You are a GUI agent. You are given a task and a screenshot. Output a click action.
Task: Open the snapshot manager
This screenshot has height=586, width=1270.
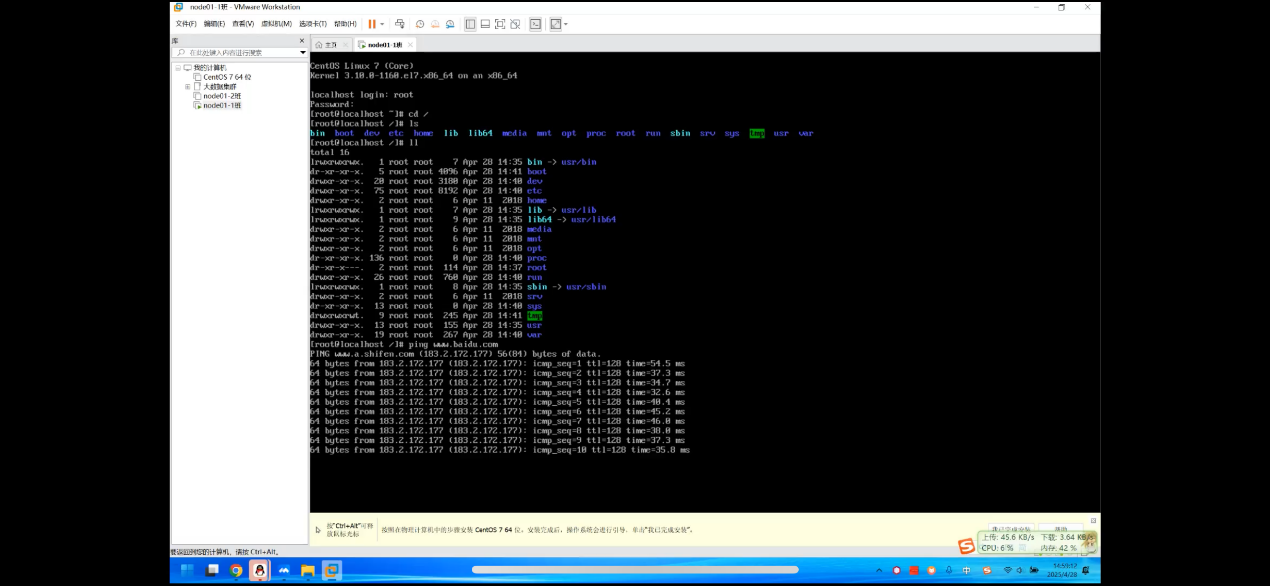point(451,23)
